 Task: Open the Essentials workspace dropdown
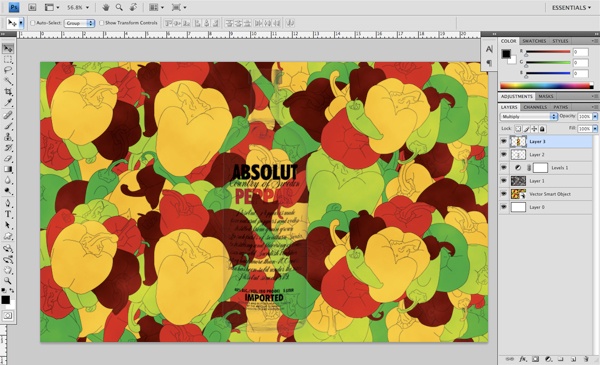click(571, 8)
